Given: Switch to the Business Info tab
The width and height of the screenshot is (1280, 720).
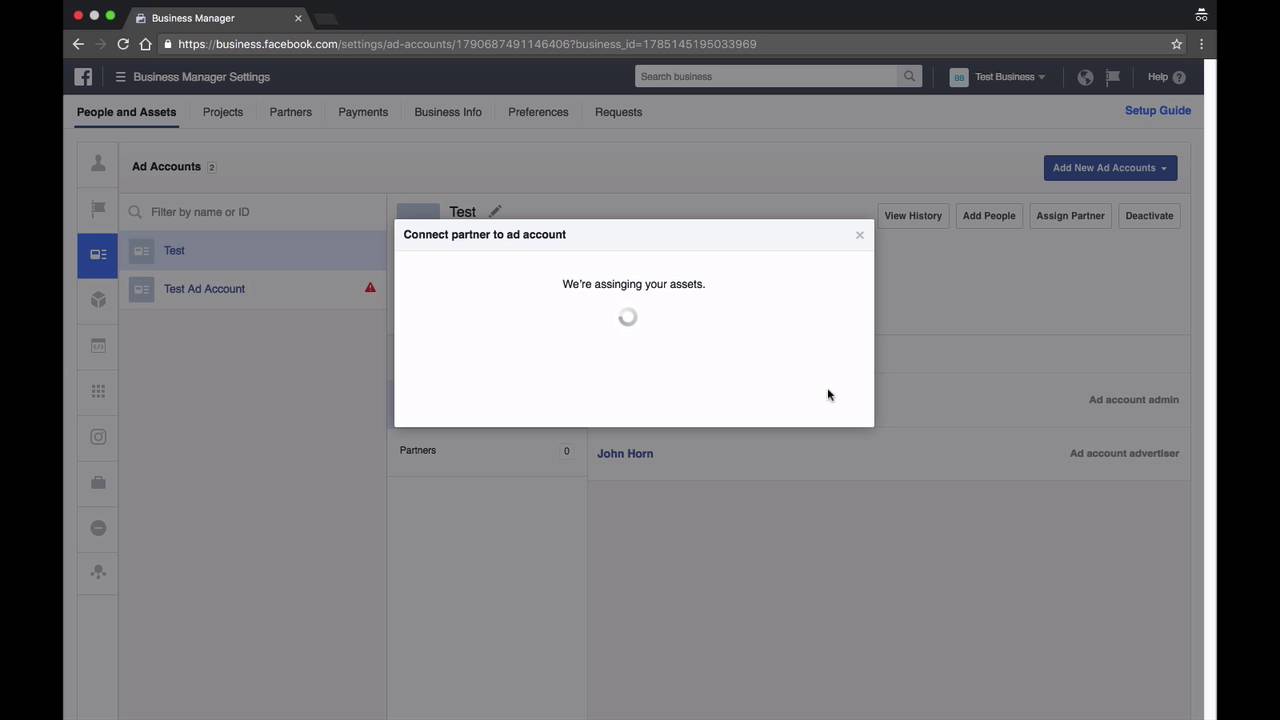Looking at the screenshot, I should [448, 112].
